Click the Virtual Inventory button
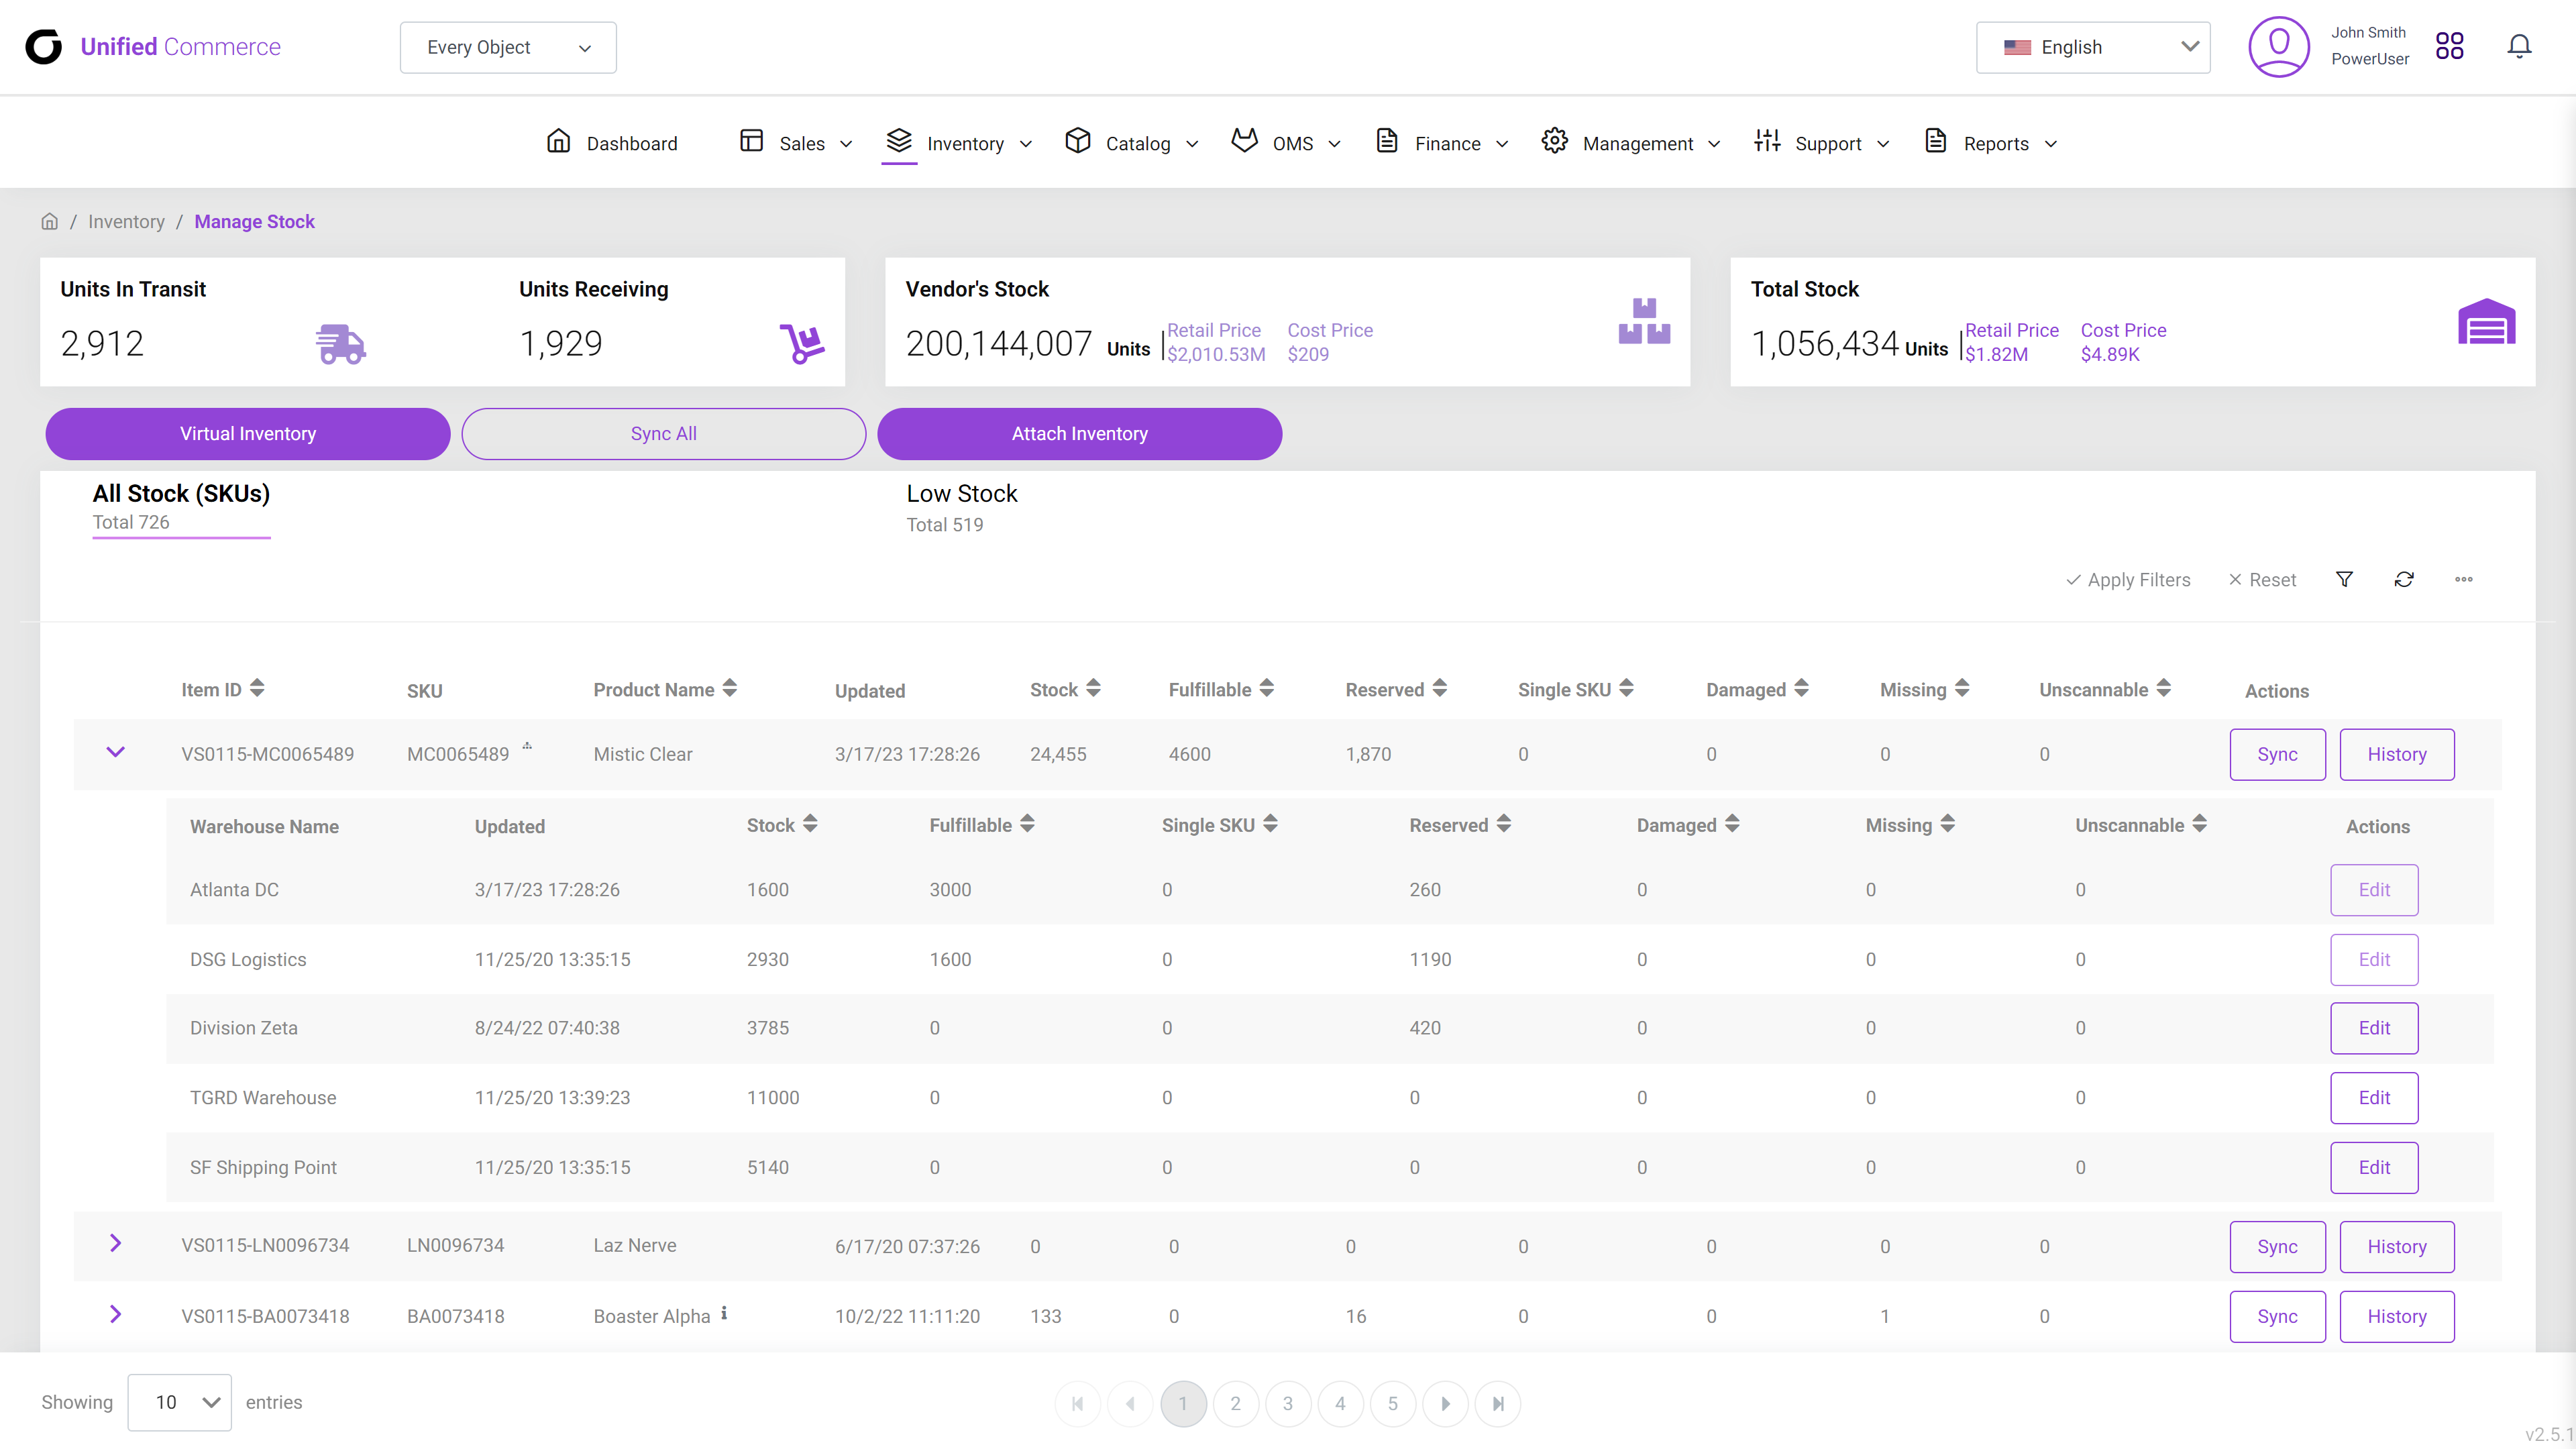The image size is (2576, 1449). pyautogui.click(x=247, y=434)
